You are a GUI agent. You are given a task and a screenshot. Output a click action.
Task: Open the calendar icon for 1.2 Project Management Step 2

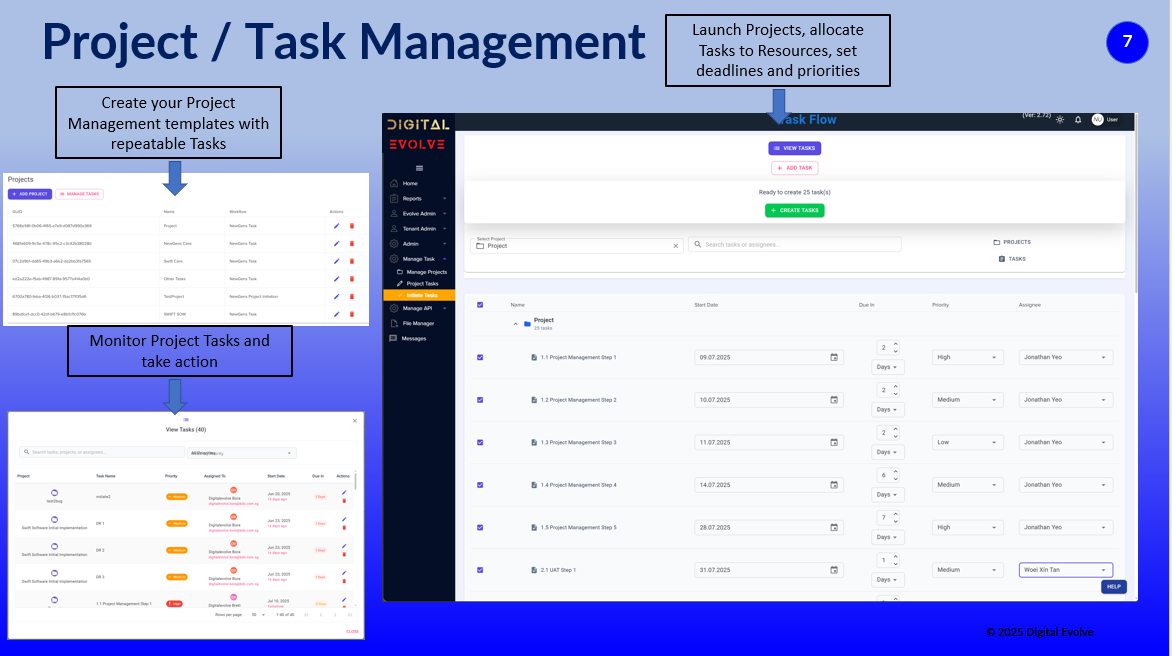[834, 400]
